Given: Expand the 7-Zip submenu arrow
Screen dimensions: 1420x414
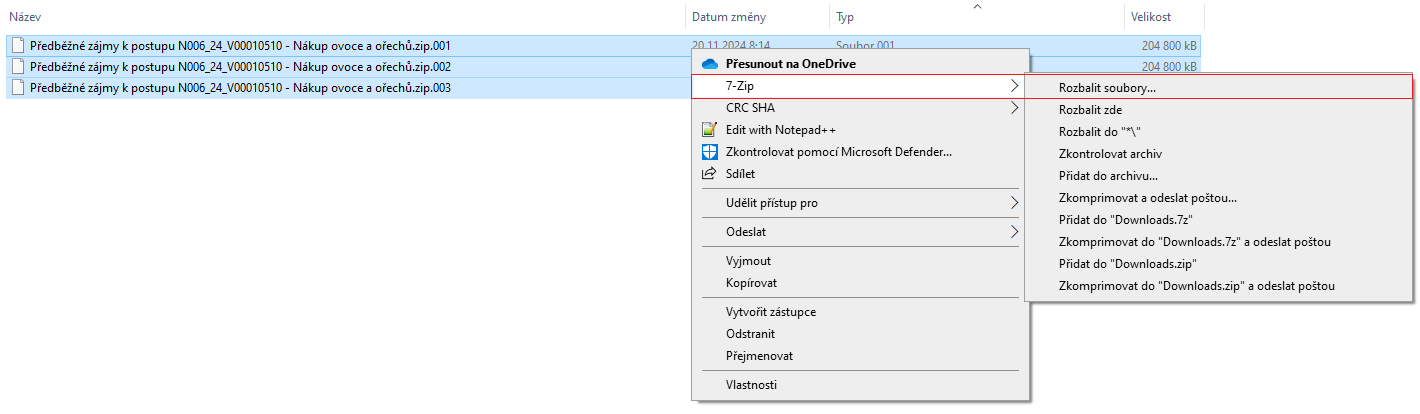Looking at the screenshot, I should (1014, 87).
